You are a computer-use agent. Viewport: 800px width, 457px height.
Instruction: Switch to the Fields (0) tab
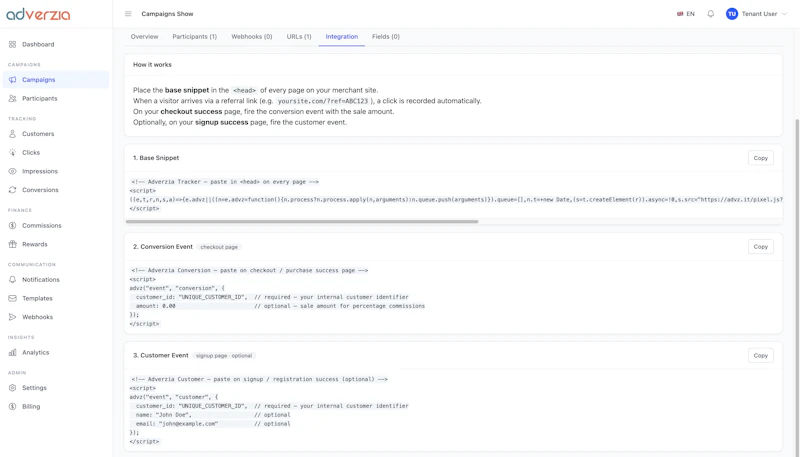click(x=386, y=37)
